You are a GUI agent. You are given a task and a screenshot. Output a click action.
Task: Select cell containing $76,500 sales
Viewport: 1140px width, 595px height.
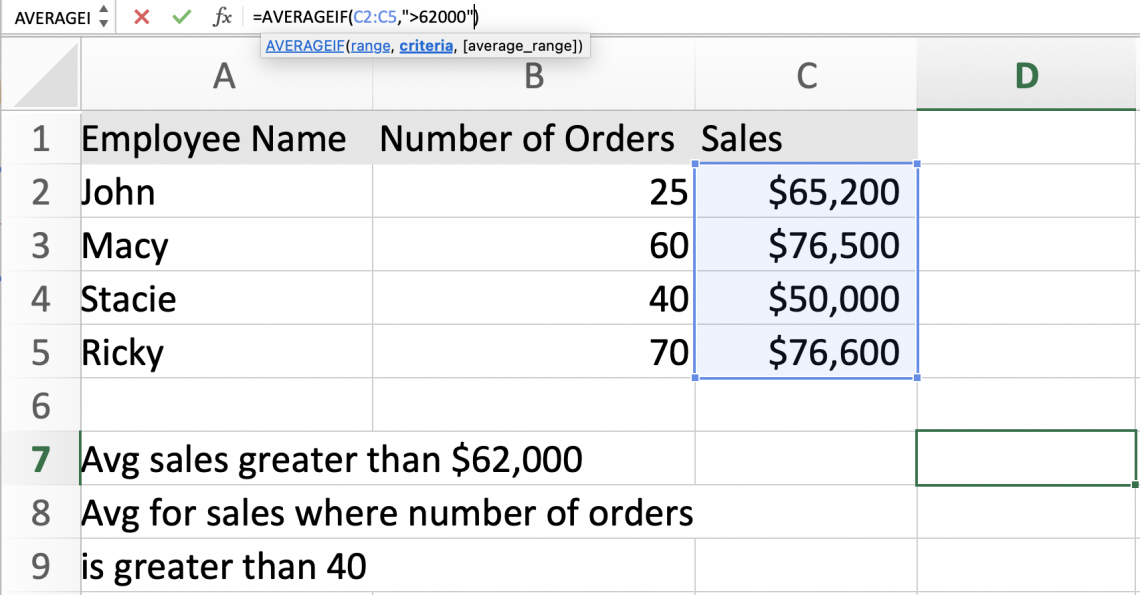806,245
